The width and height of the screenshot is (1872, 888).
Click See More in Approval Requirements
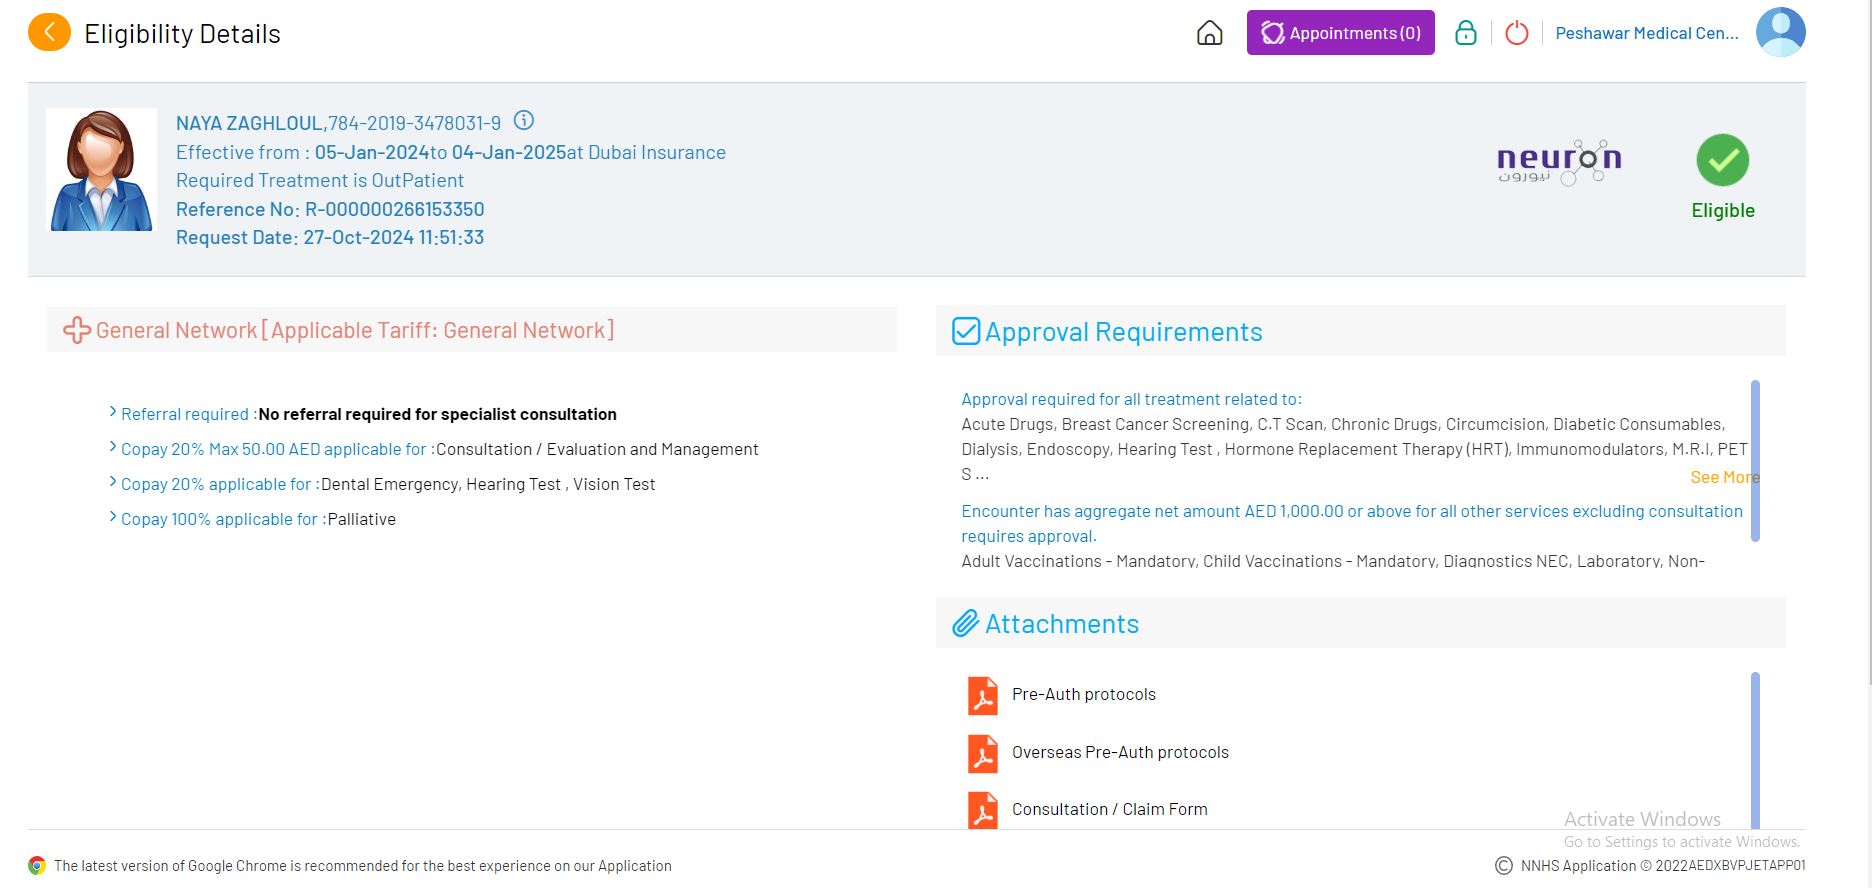coord(1723,477)
